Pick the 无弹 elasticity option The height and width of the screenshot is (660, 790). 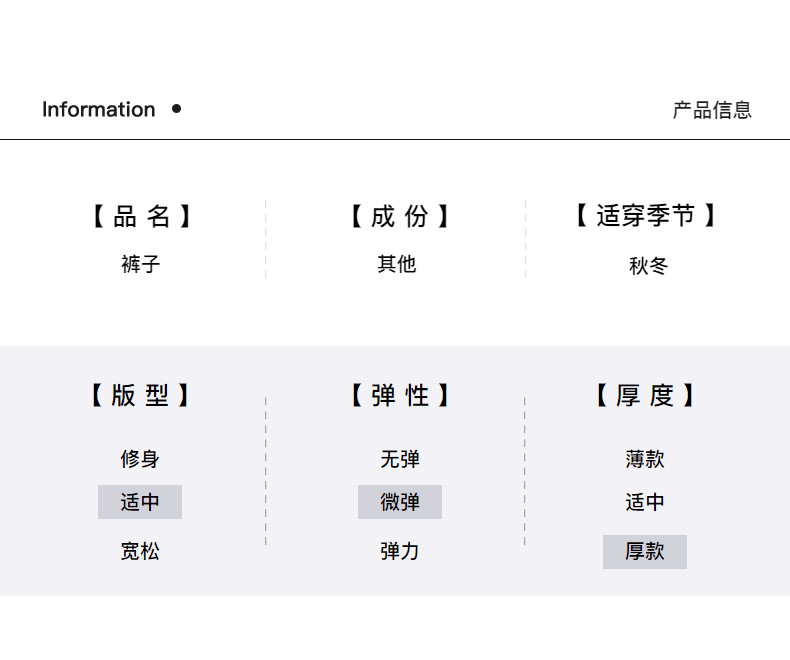coord(399,460)
